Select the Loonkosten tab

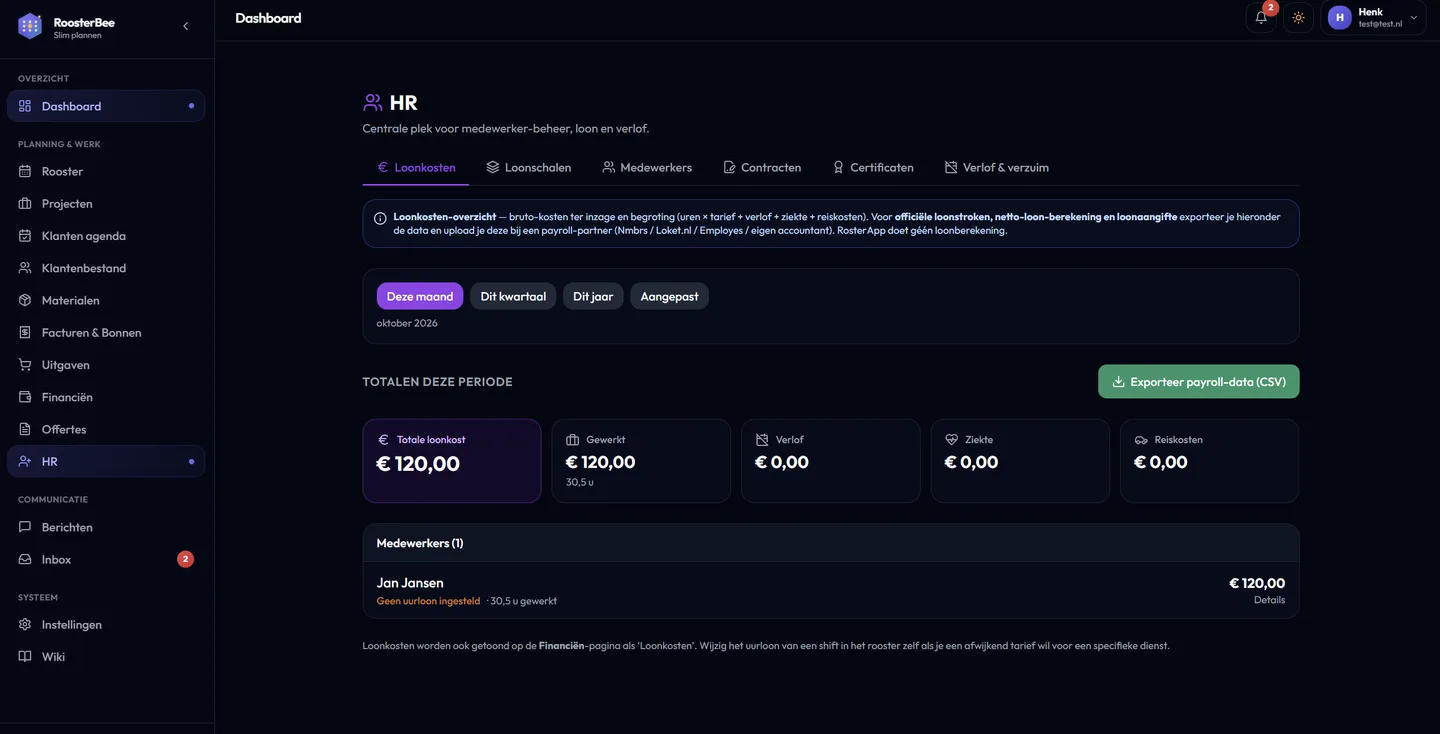pyautogui.click(x=416, y=167)
